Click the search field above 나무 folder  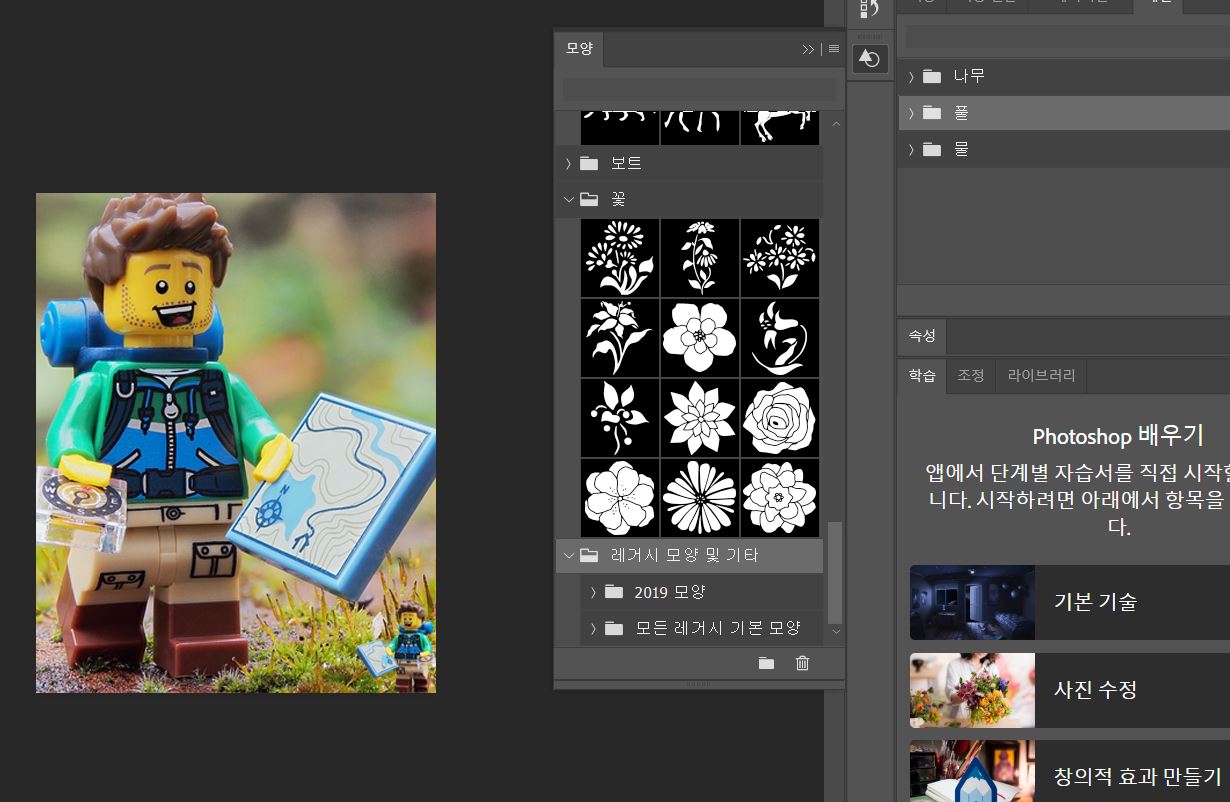[x=1067, y=37]
